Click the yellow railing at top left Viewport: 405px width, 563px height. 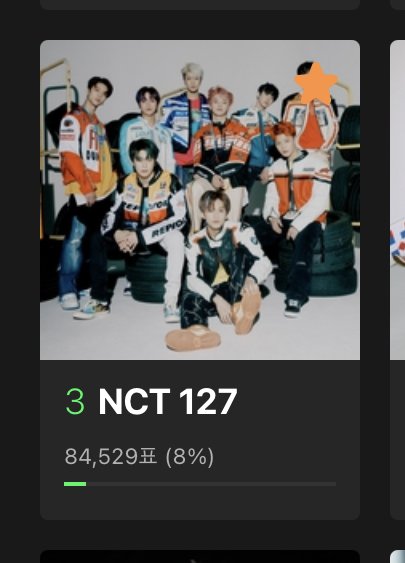pos(57,77)
